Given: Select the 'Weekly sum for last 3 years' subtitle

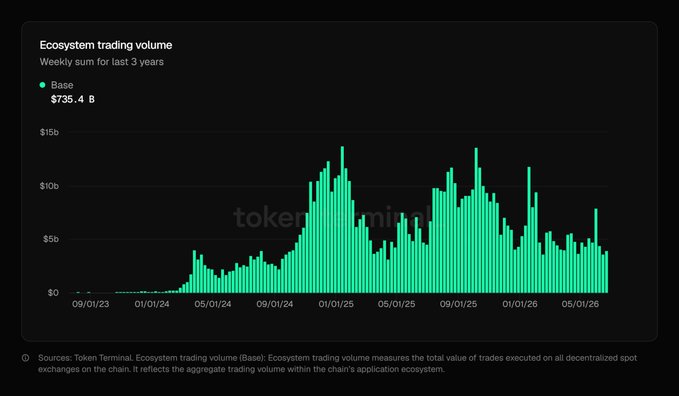Looking at the screenshot, I should tap(102, 62).
